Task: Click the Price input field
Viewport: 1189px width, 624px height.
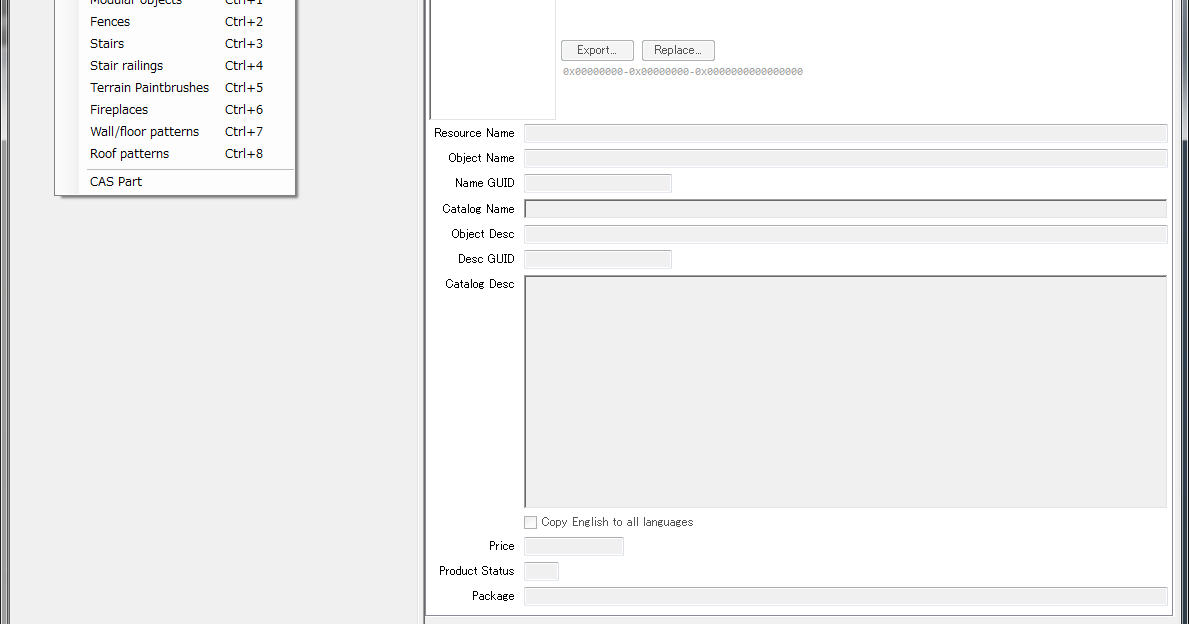Action: pyautogui.click(x=573, y=546)
